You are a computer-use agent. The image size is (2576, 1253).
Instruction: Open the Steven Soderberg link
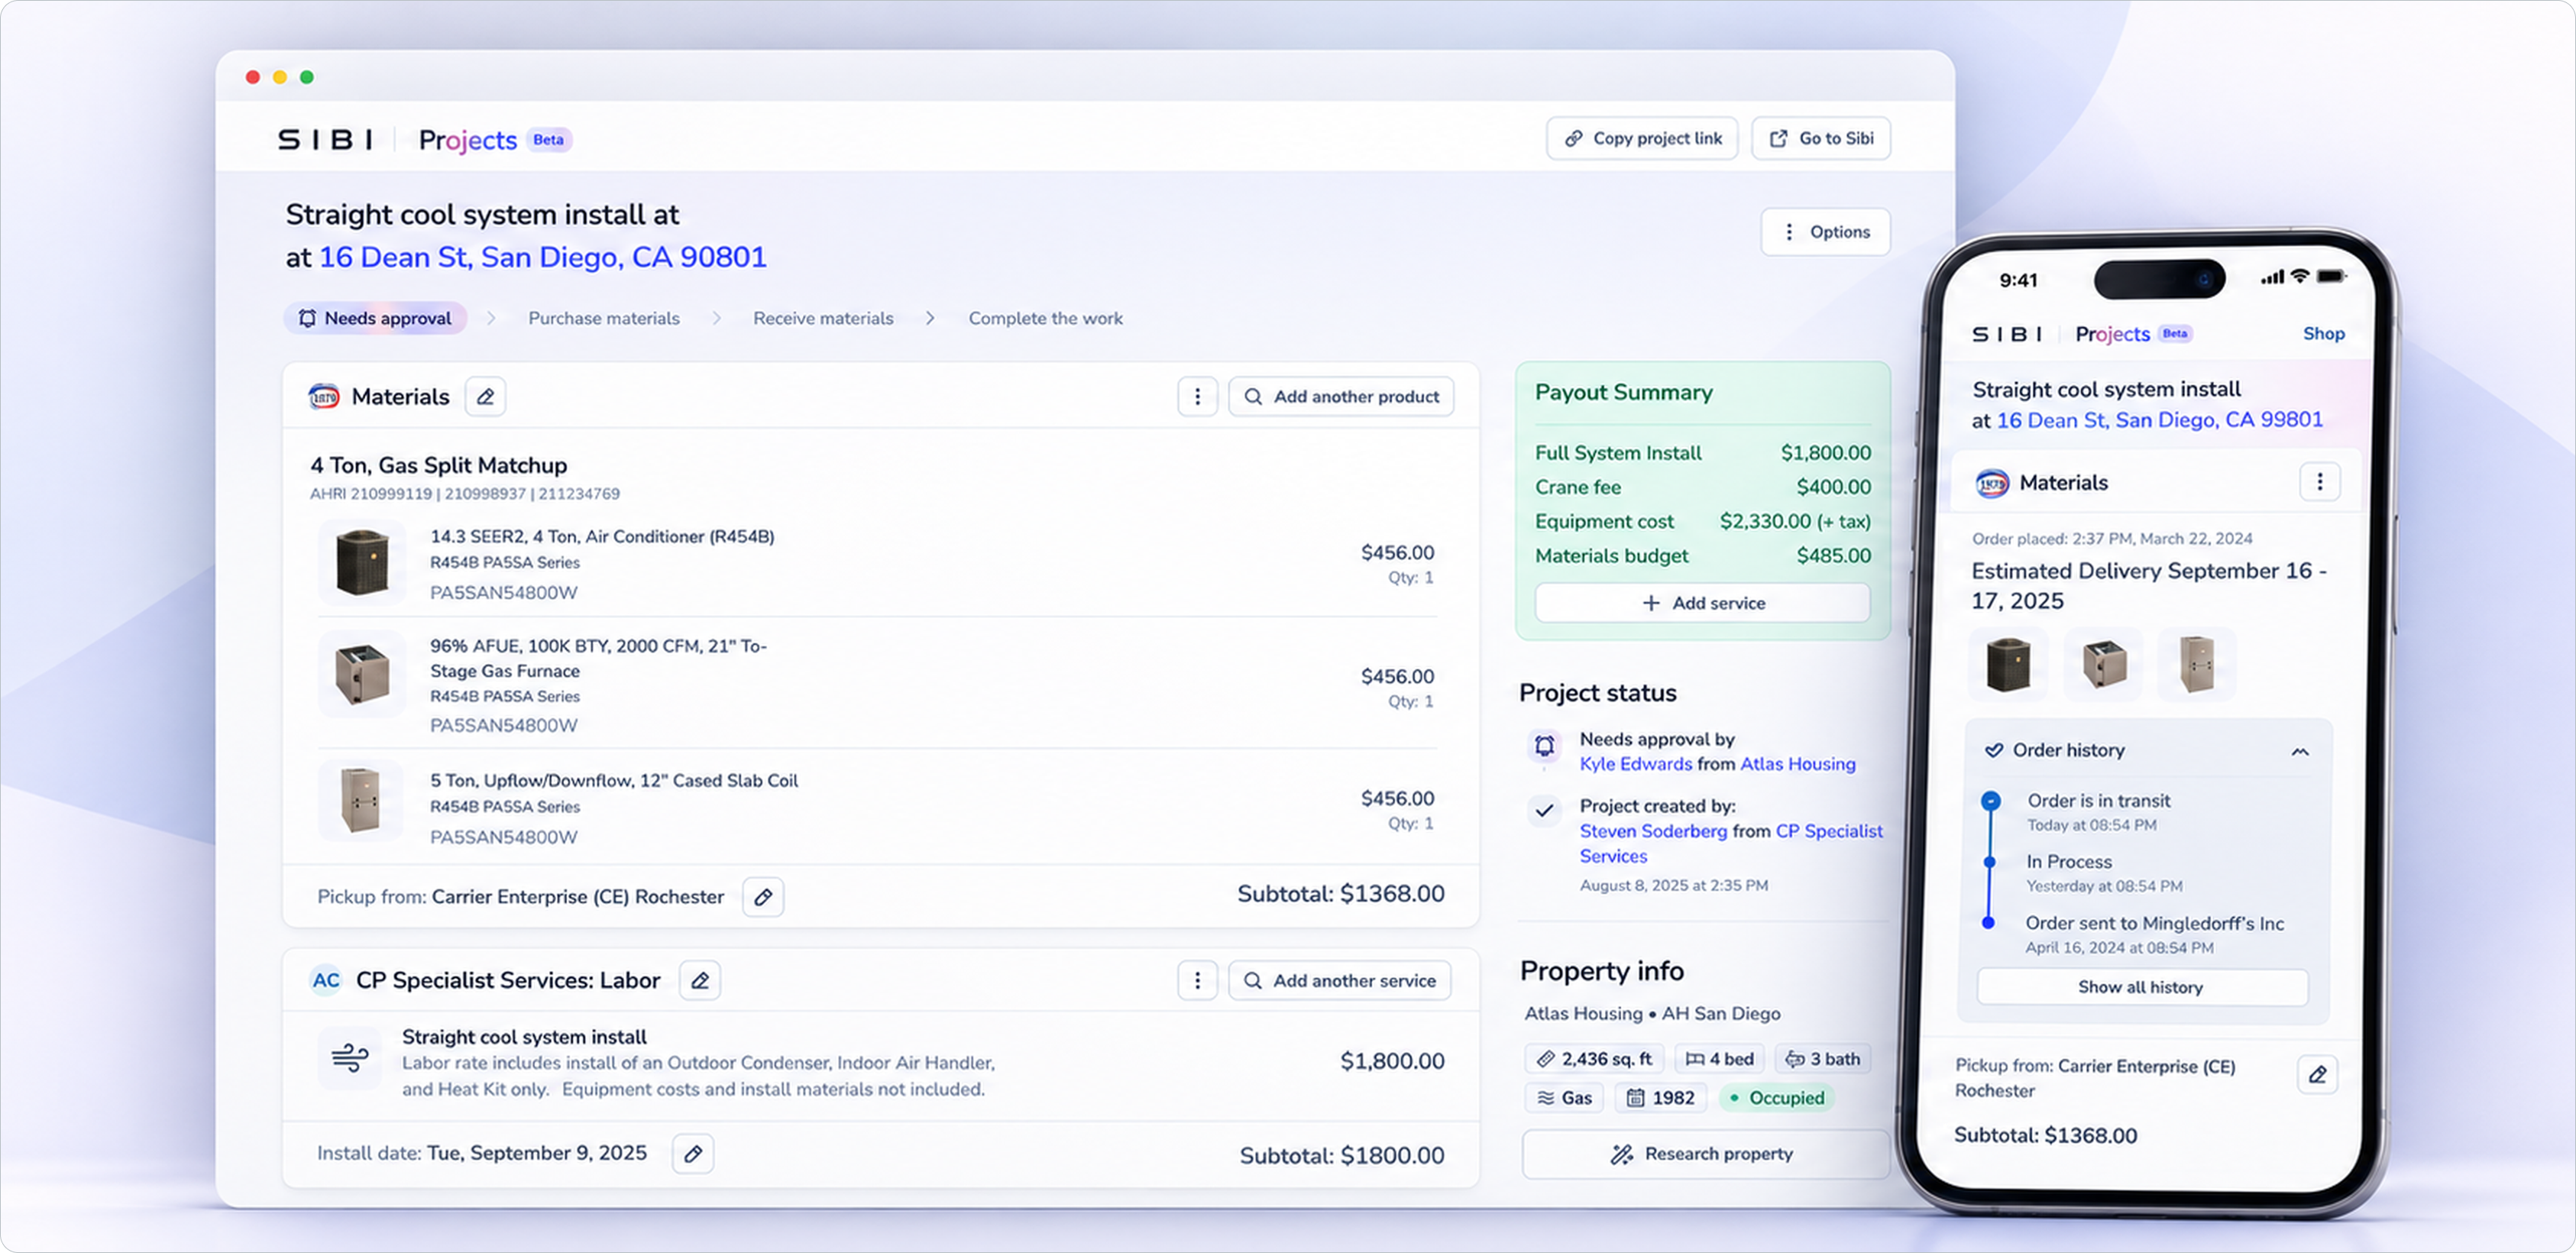click(x=1653, y=831)
